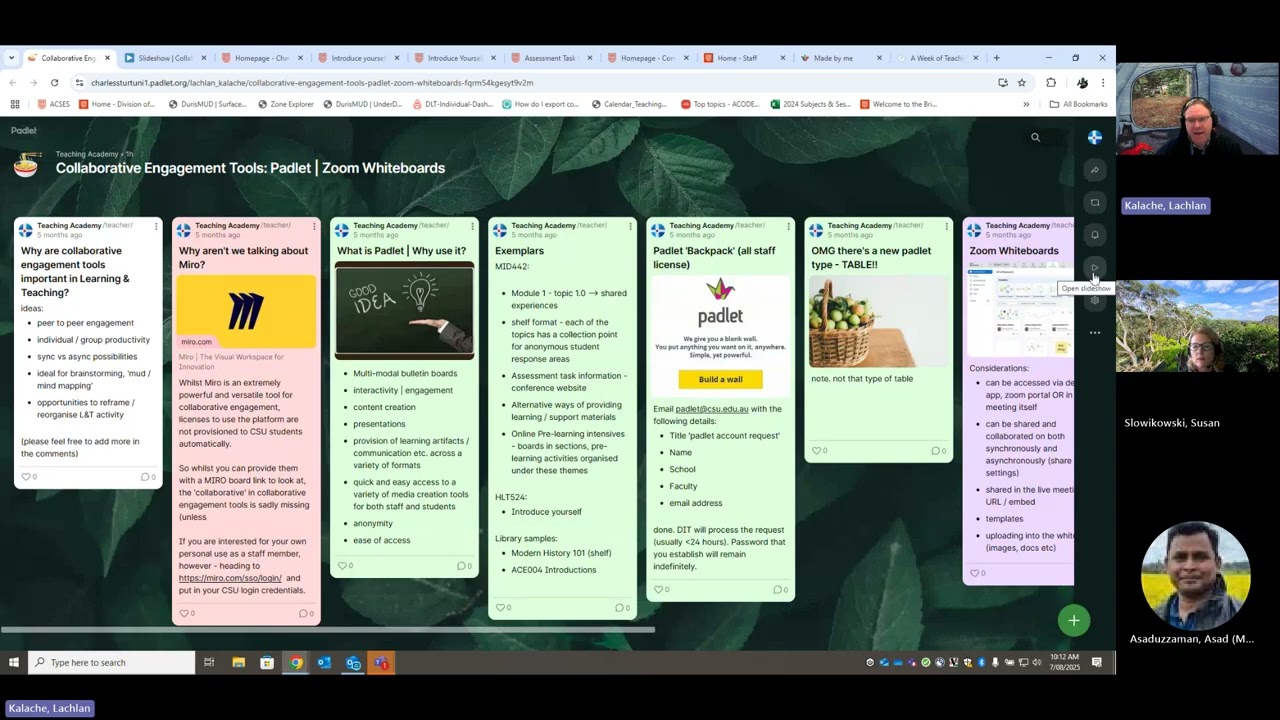Open options menu on the Miro post
Viewport: 1280px width, 720px height.
(x=314, y=227)
